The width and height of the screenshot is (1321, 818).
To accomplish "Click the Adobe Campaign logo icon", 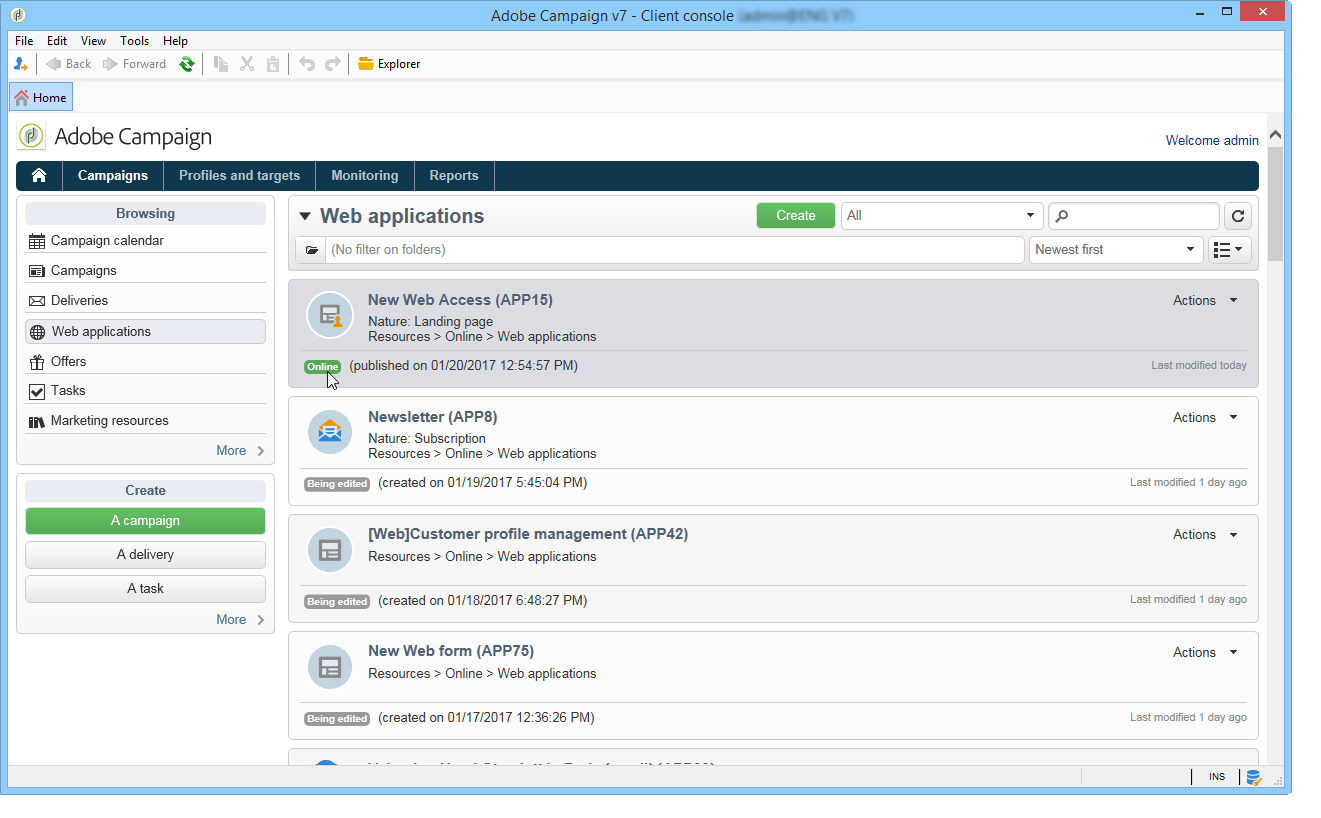I will coord(31,136).
